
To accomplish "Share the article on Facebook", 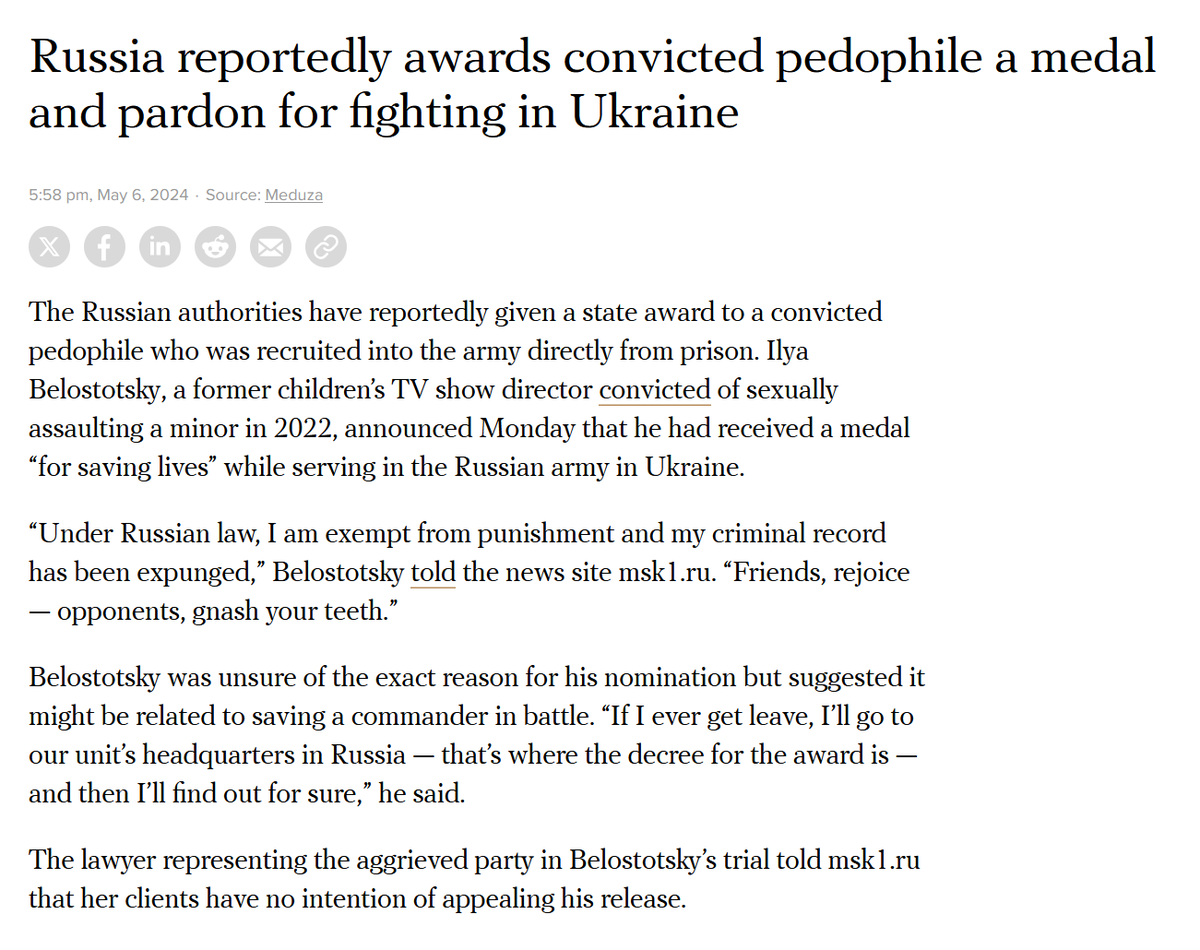I will coord(105,247).
